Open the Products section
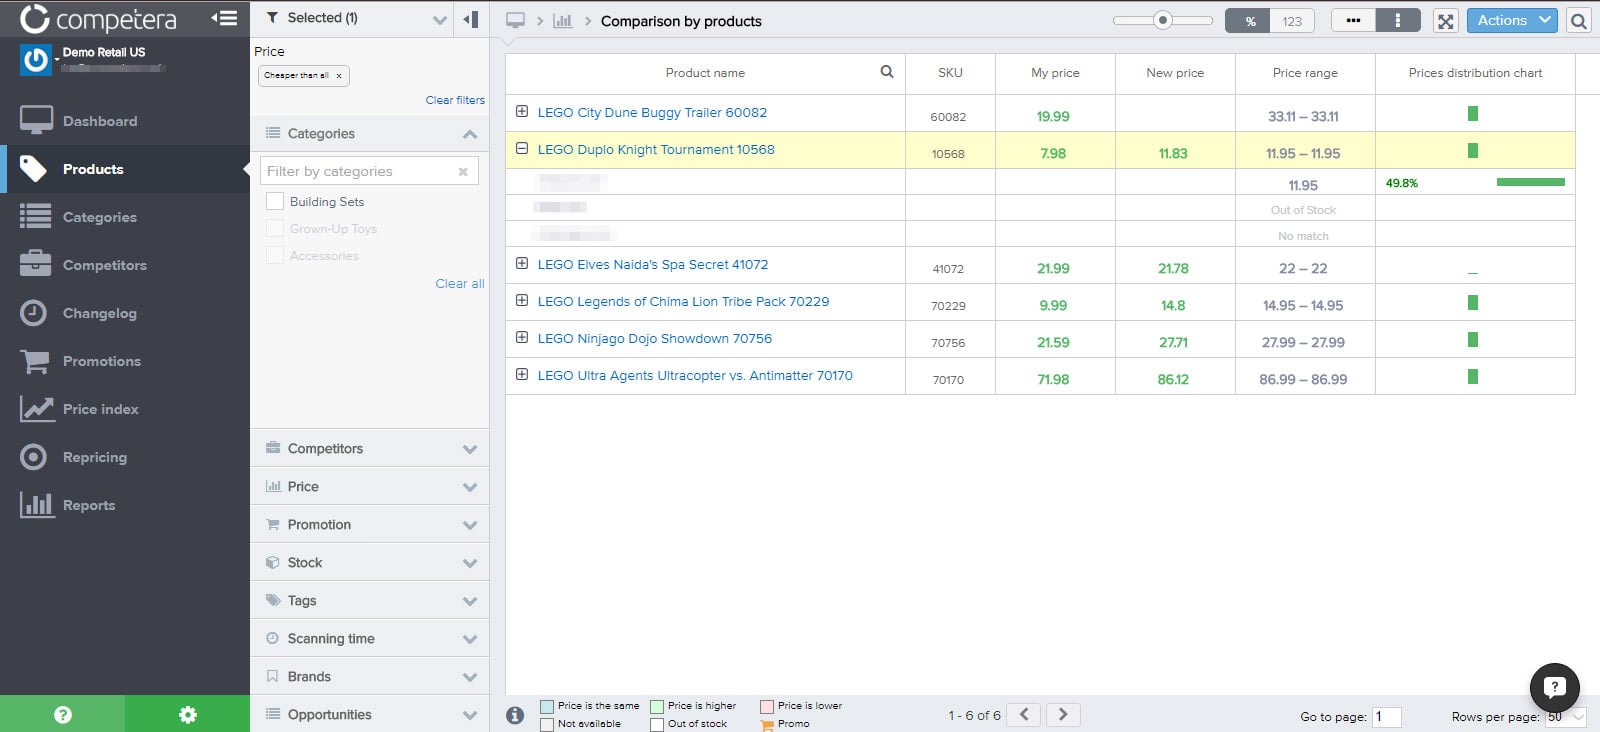 (124, 169)
